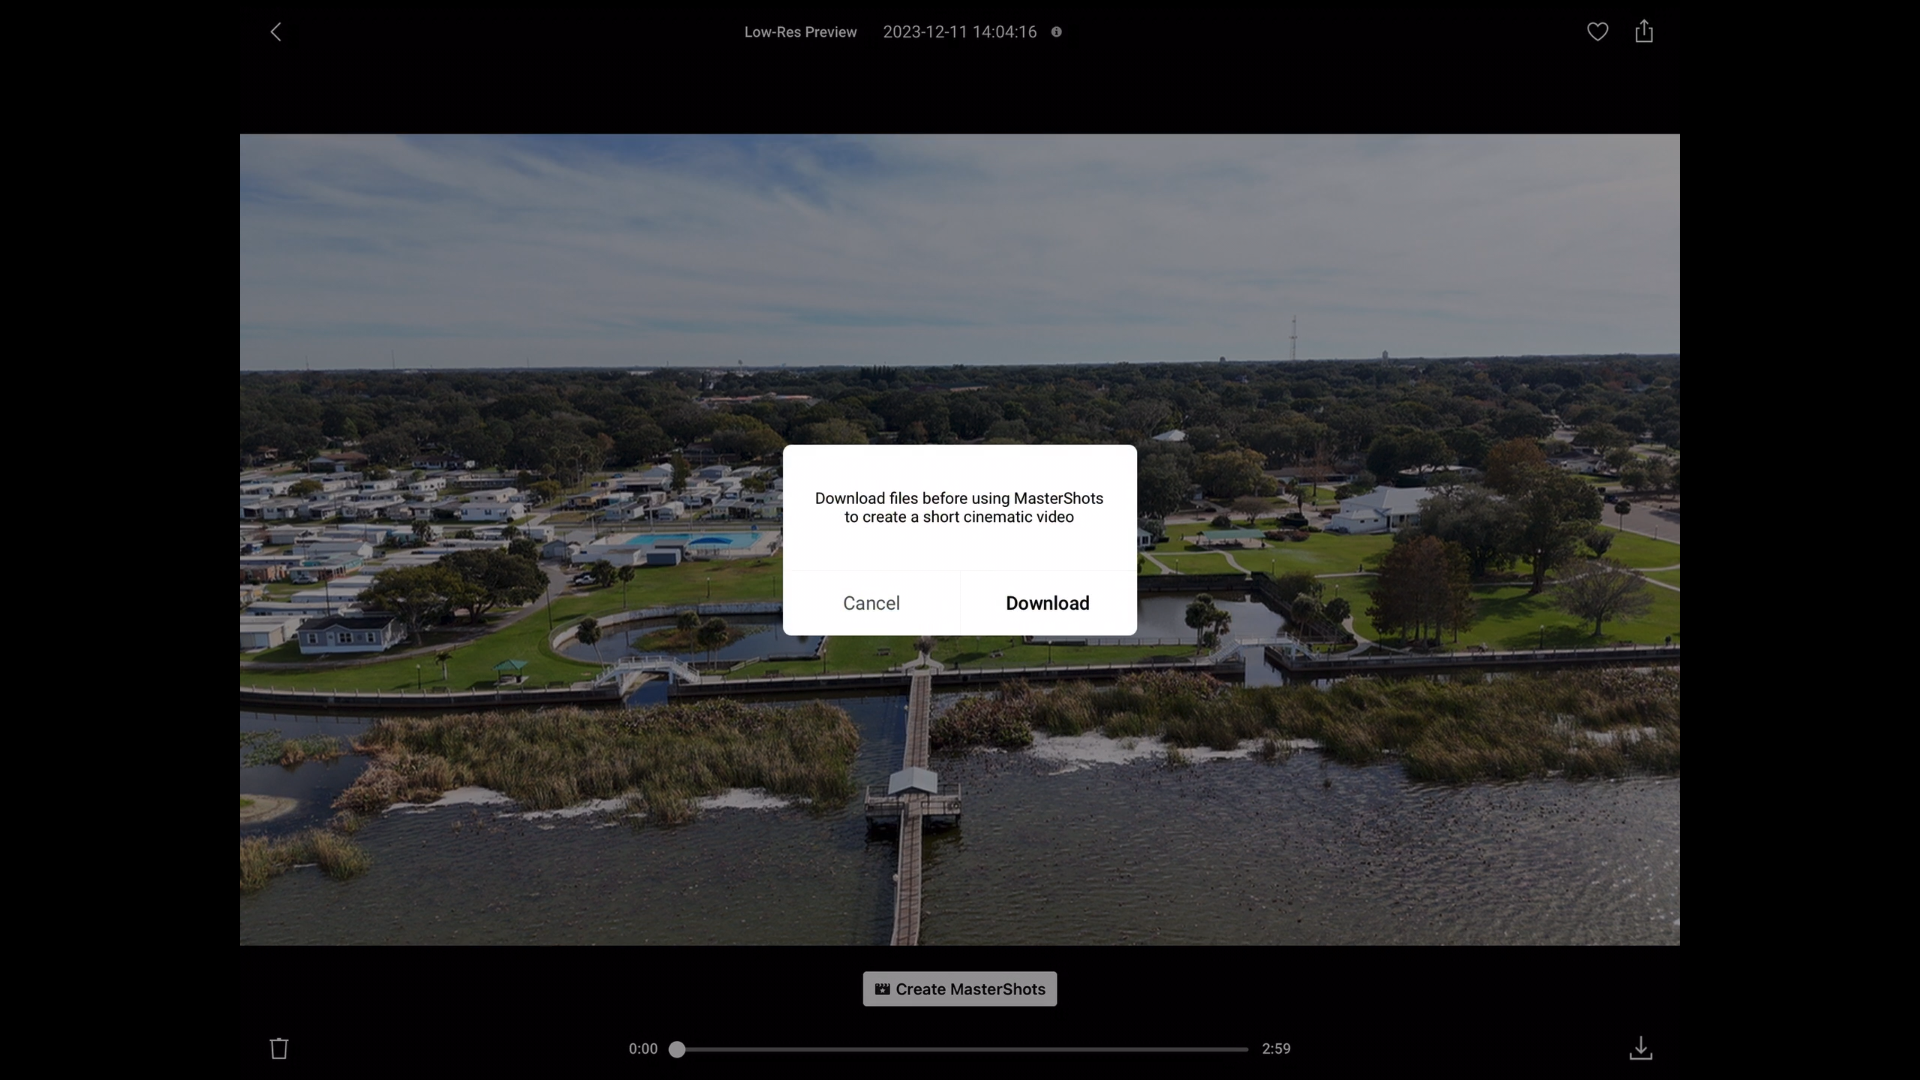
Task: Confirm Download in the dialog
Action: pyautogui.click(x=1048, y=603)
